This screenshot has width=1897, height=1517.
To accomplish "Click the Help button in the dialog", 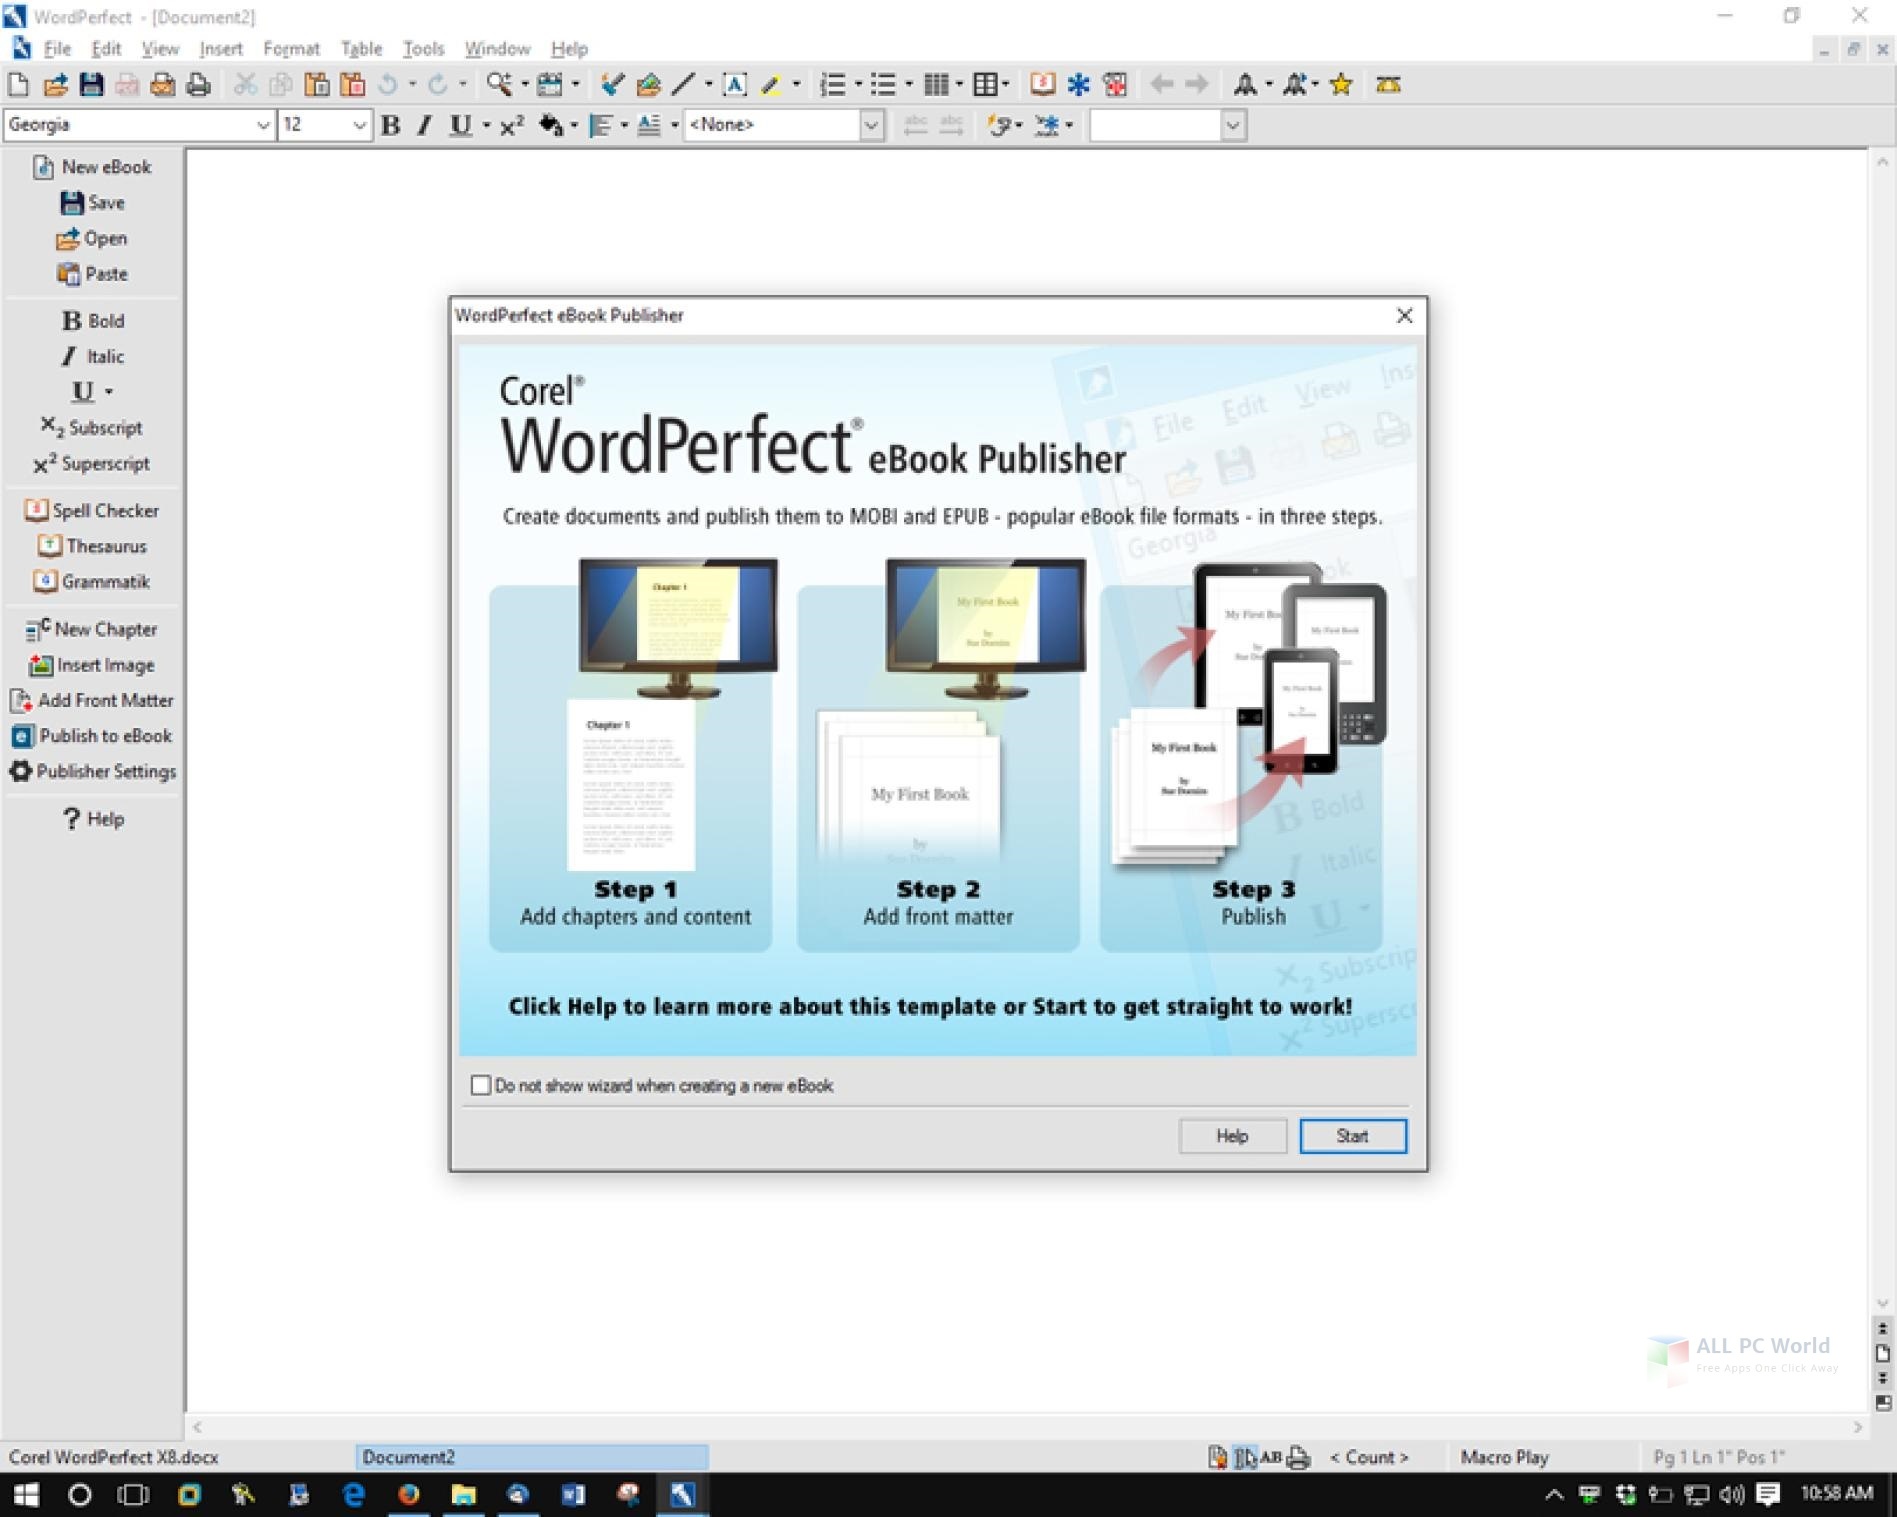I will coord(1232,1136).
